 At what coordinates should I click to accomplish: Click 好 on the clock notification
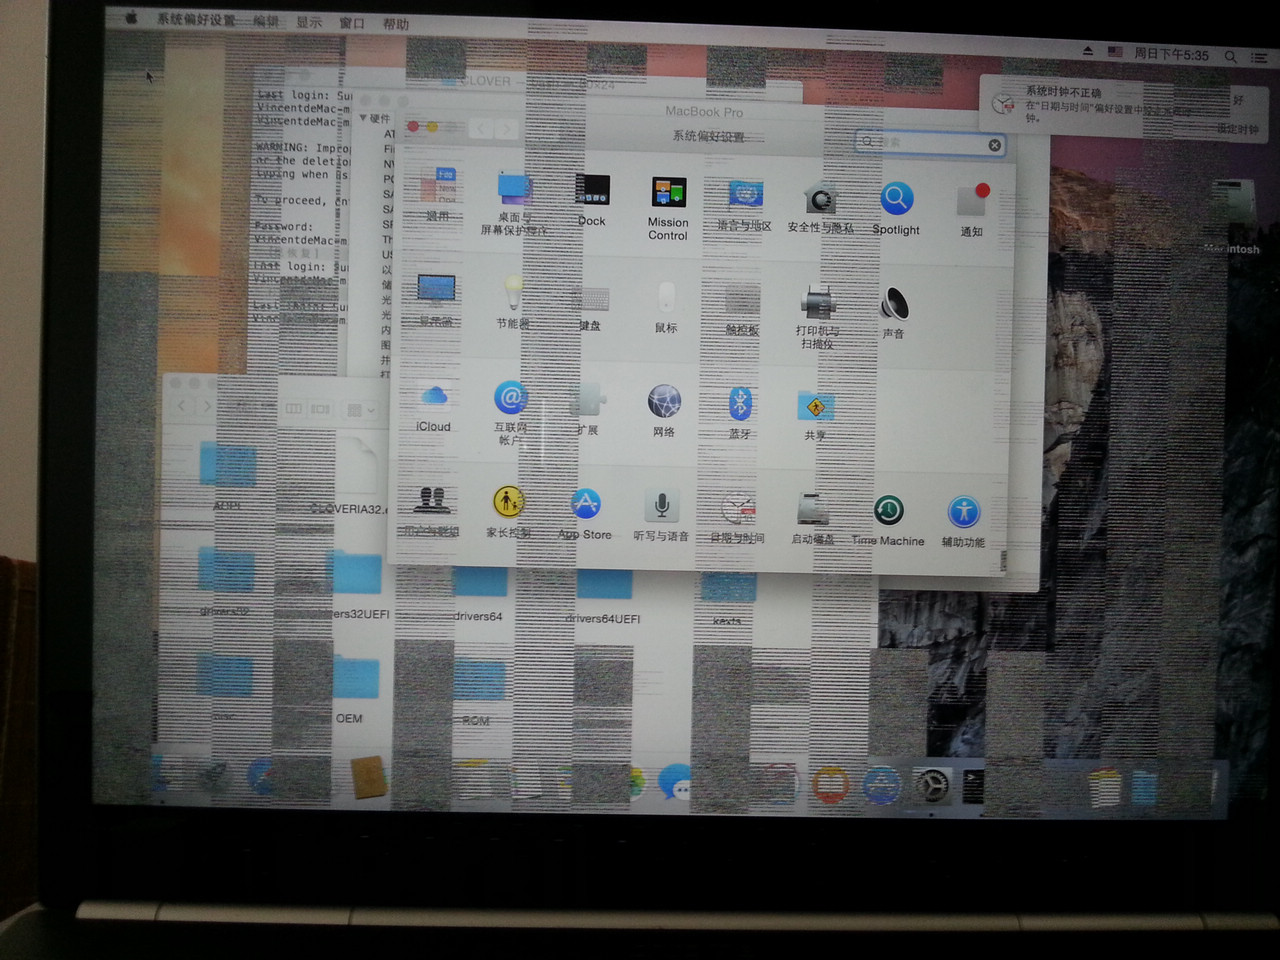[1238, 100]
